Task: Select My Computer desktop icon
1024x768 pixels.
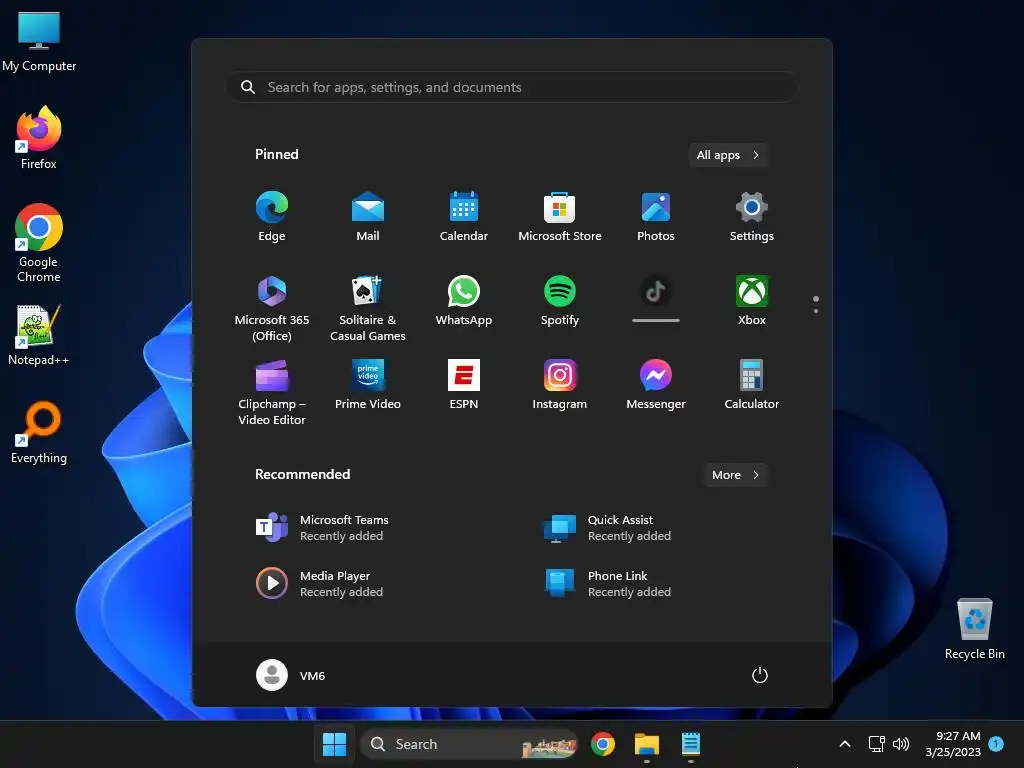Action: (39, 42)
